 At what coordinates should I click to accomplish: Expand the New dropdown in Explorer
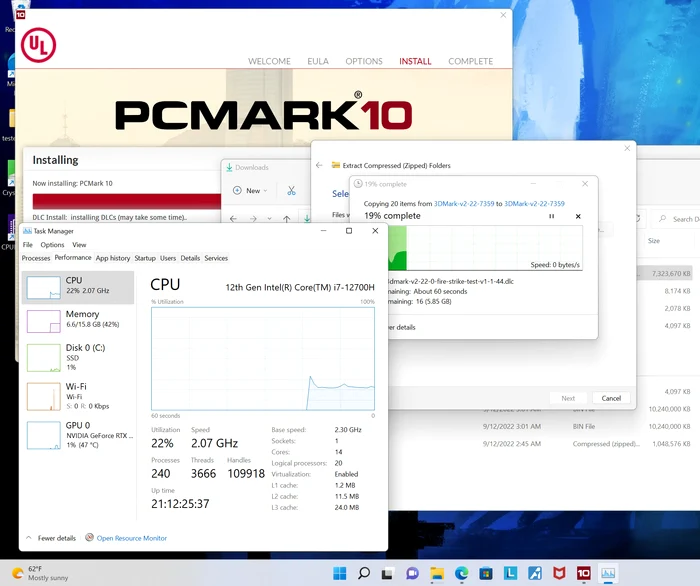250,191
